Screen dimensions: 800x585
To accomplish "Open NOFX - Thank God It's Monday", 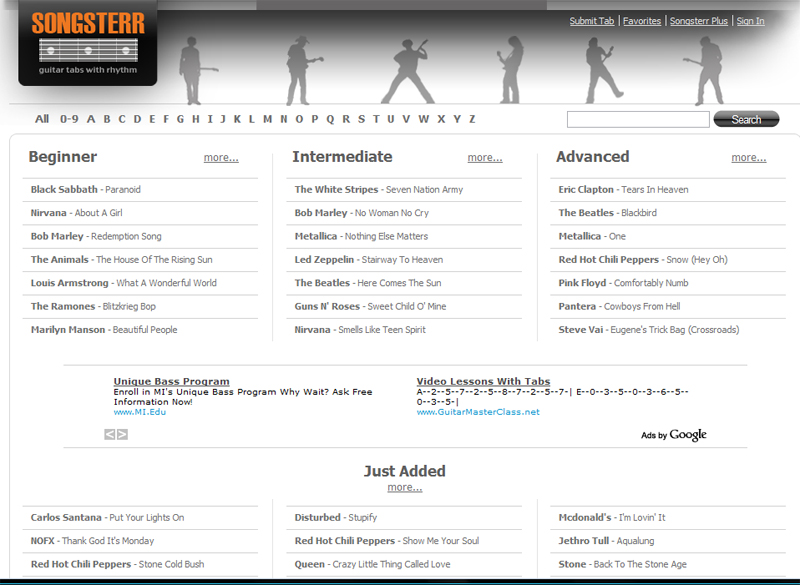I will coord(92,541).
